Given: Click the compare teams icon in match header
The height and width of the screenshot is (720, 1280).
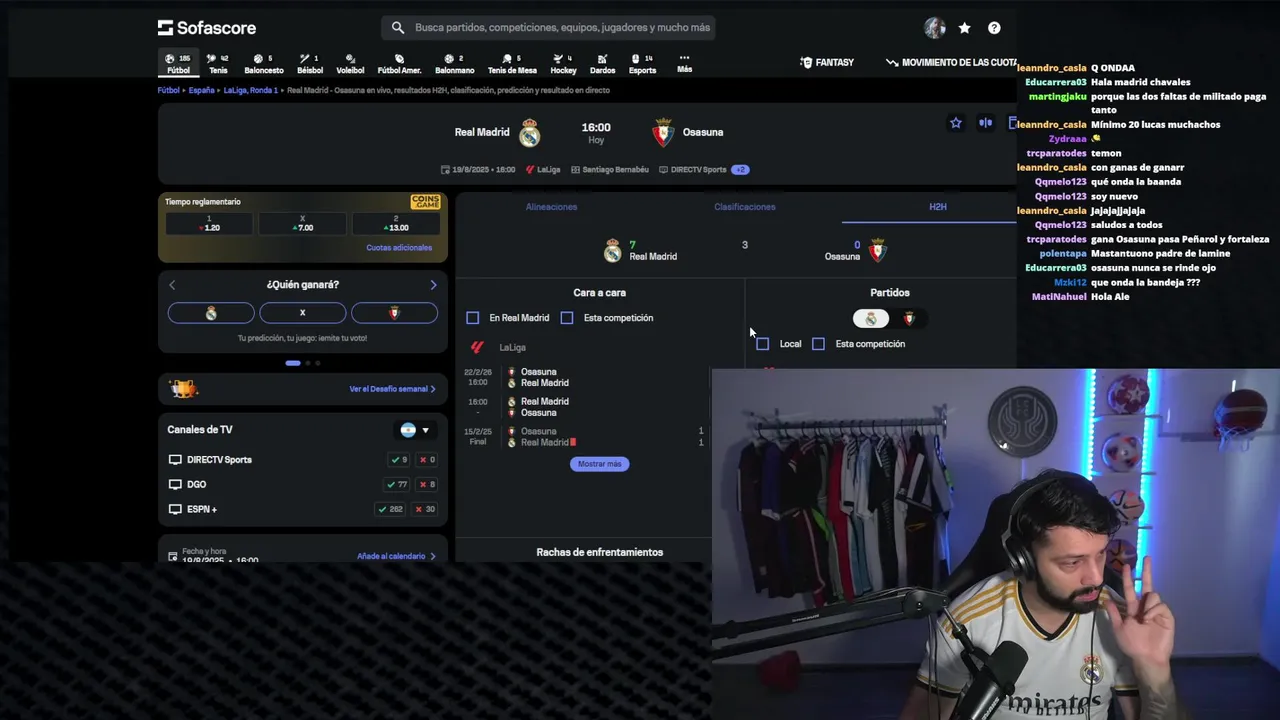Looking at the screenshot, I should pos(986,123).
